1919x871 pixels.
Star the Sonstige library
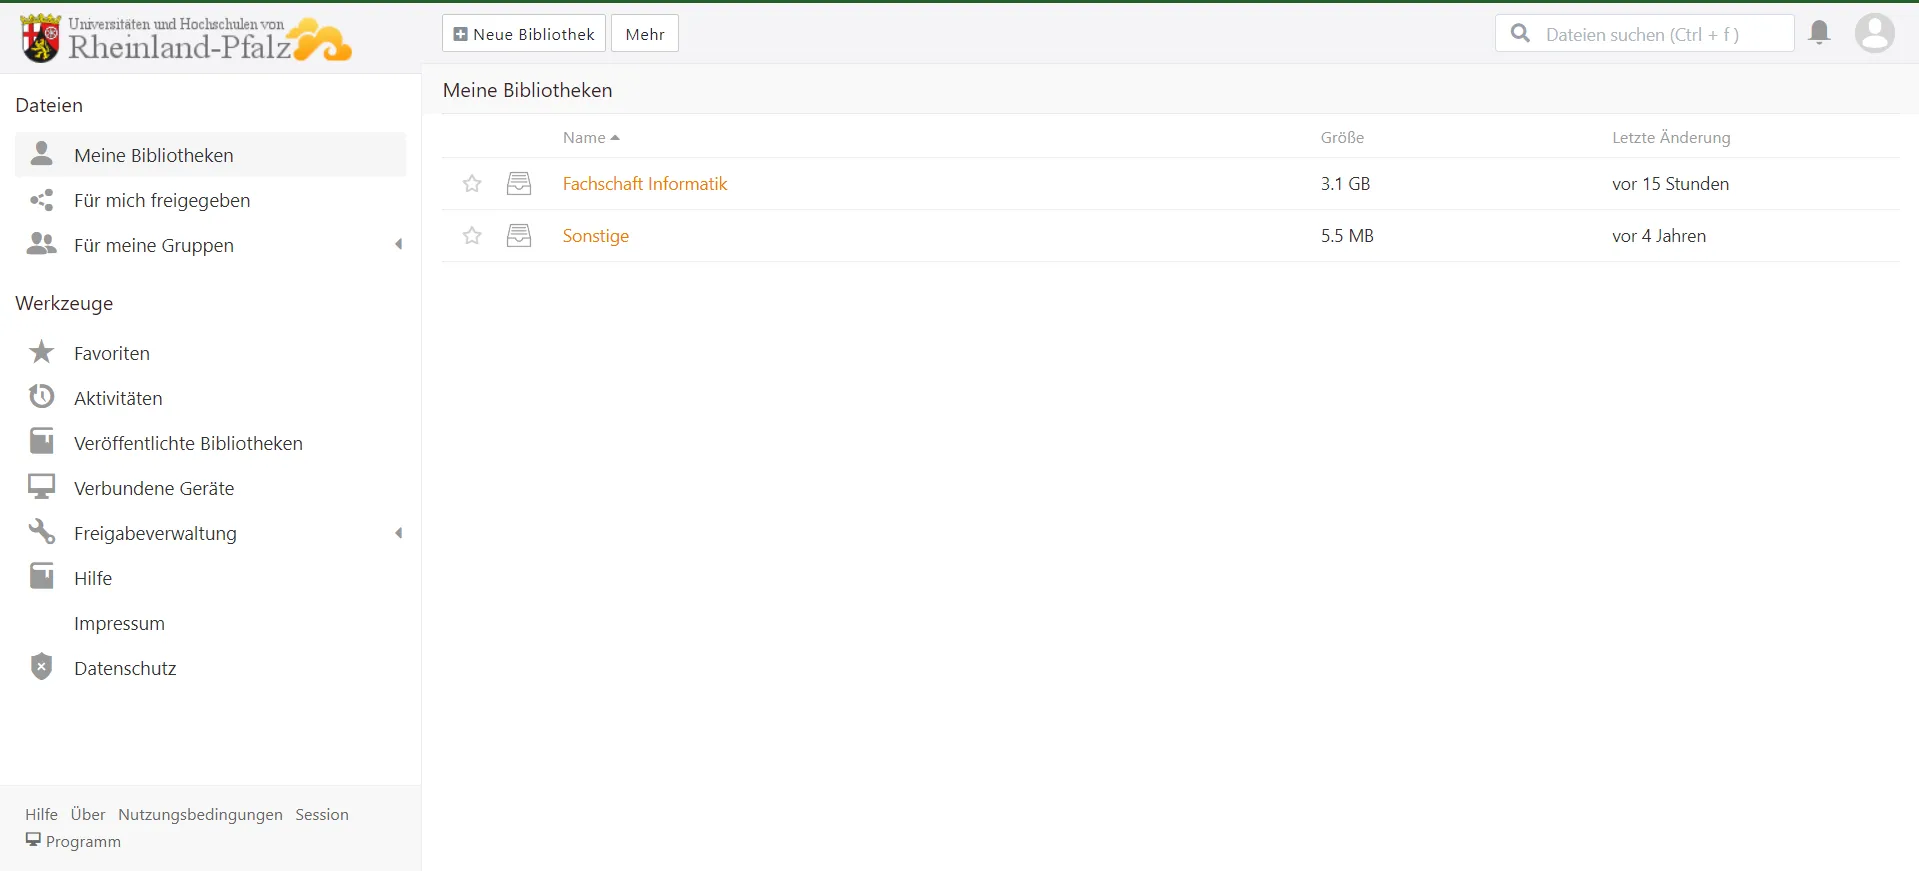(472, 236)
